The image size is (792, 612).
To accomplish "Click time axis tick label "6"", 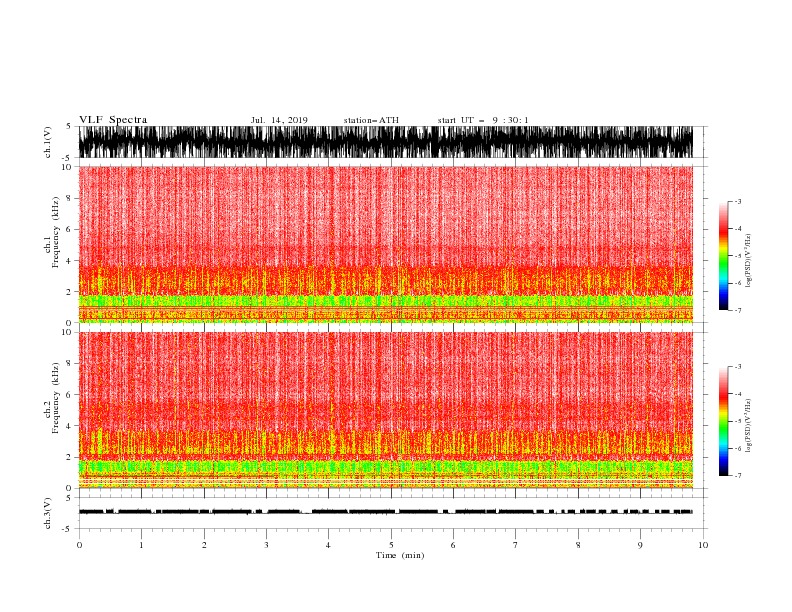I will pos(453,545).
